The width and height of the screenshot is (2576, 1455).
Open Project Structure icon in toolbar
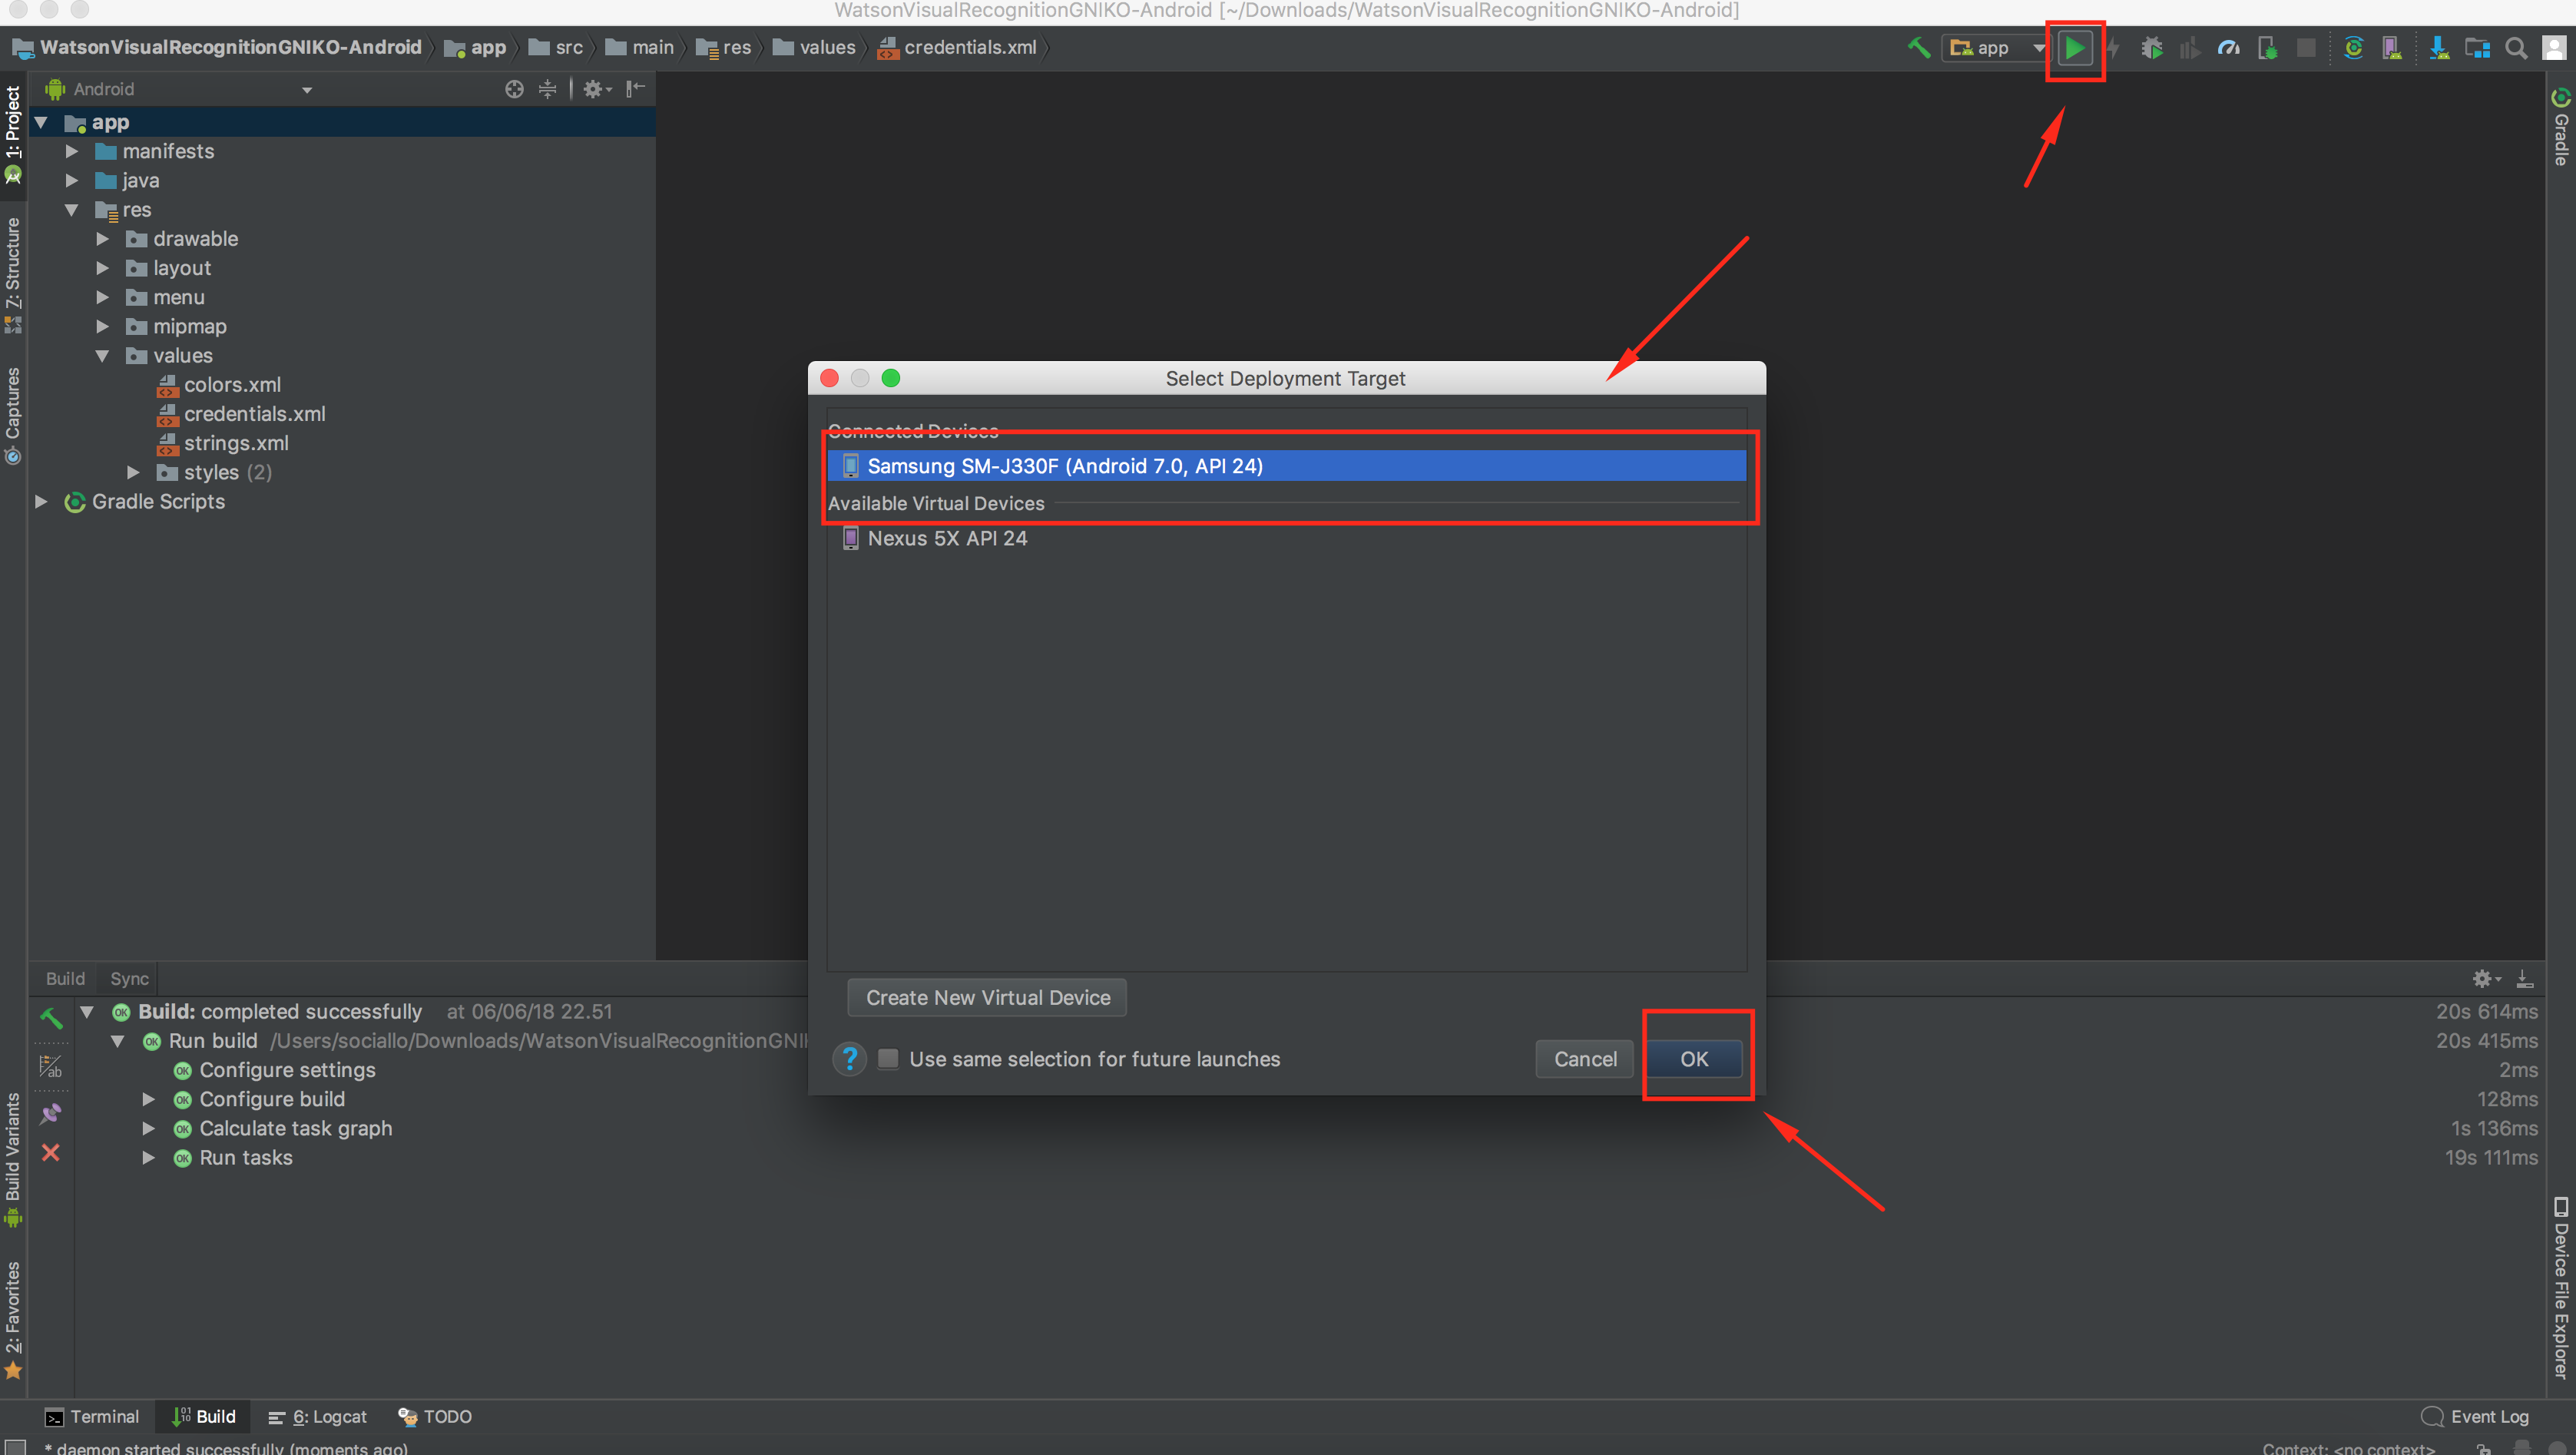point(2477,48)
